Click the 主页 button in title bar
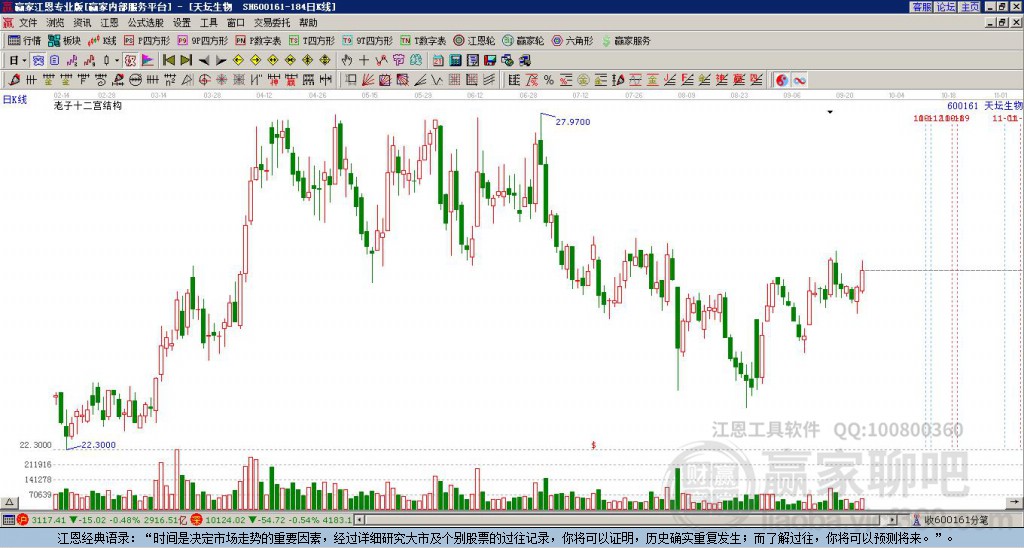This screenshot has width=1024, height=548. pyautogui.click(x=970, y=7)
